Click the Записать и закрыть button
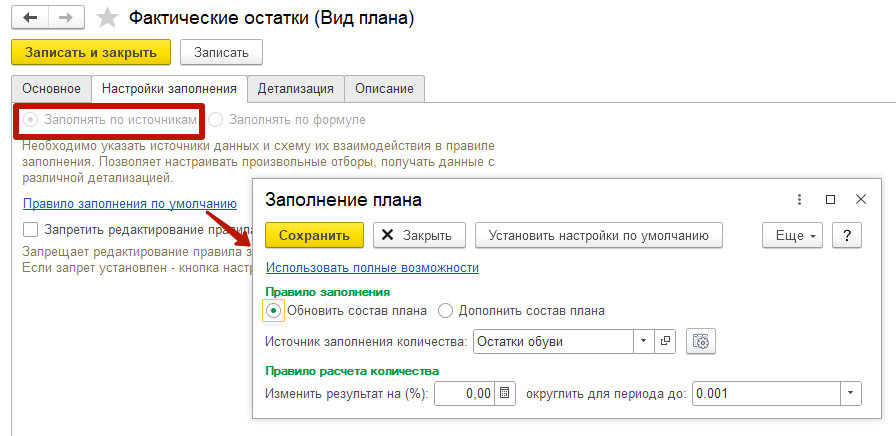Screen dimensions: 896x436 click(91, 53)
